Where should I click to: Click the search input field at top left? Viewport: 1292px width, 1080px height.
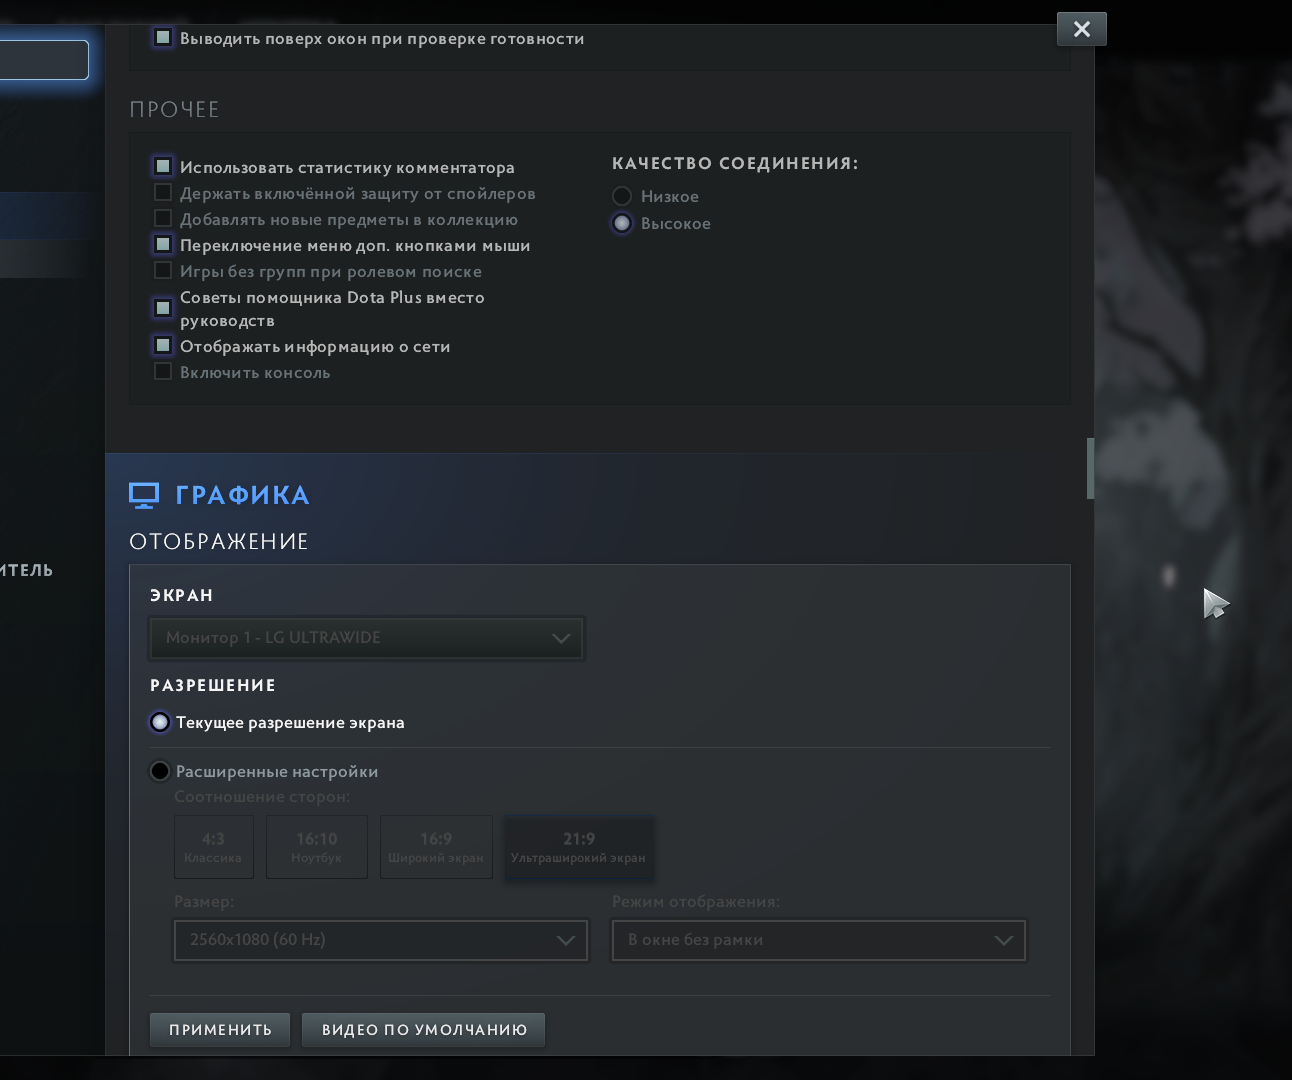tap(44, 60)
